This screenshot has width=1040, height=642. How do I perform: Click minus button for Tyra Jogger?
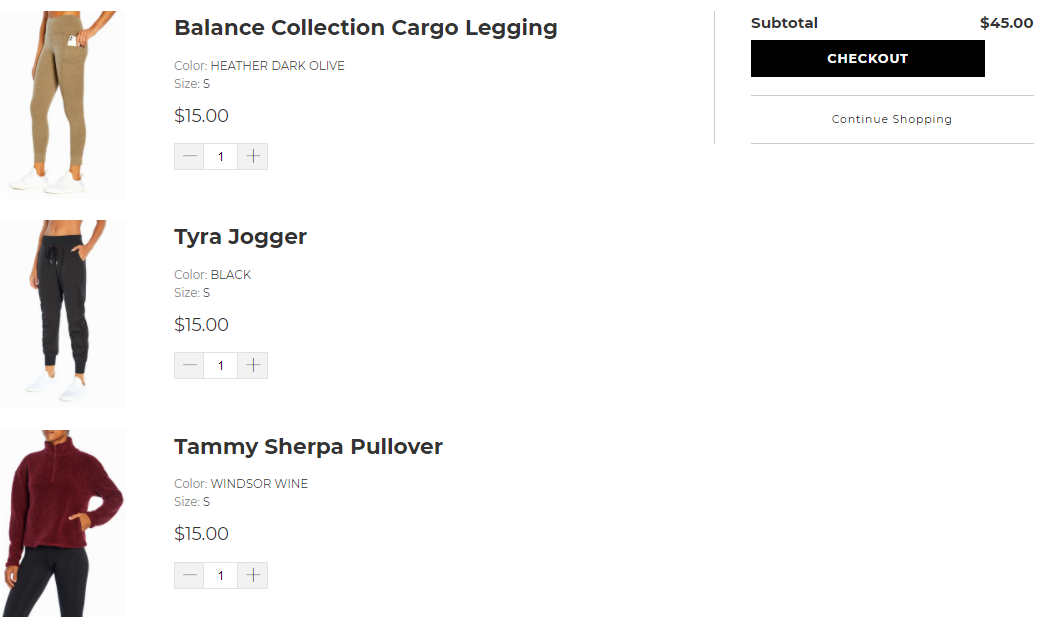click(x=189, y=366)
